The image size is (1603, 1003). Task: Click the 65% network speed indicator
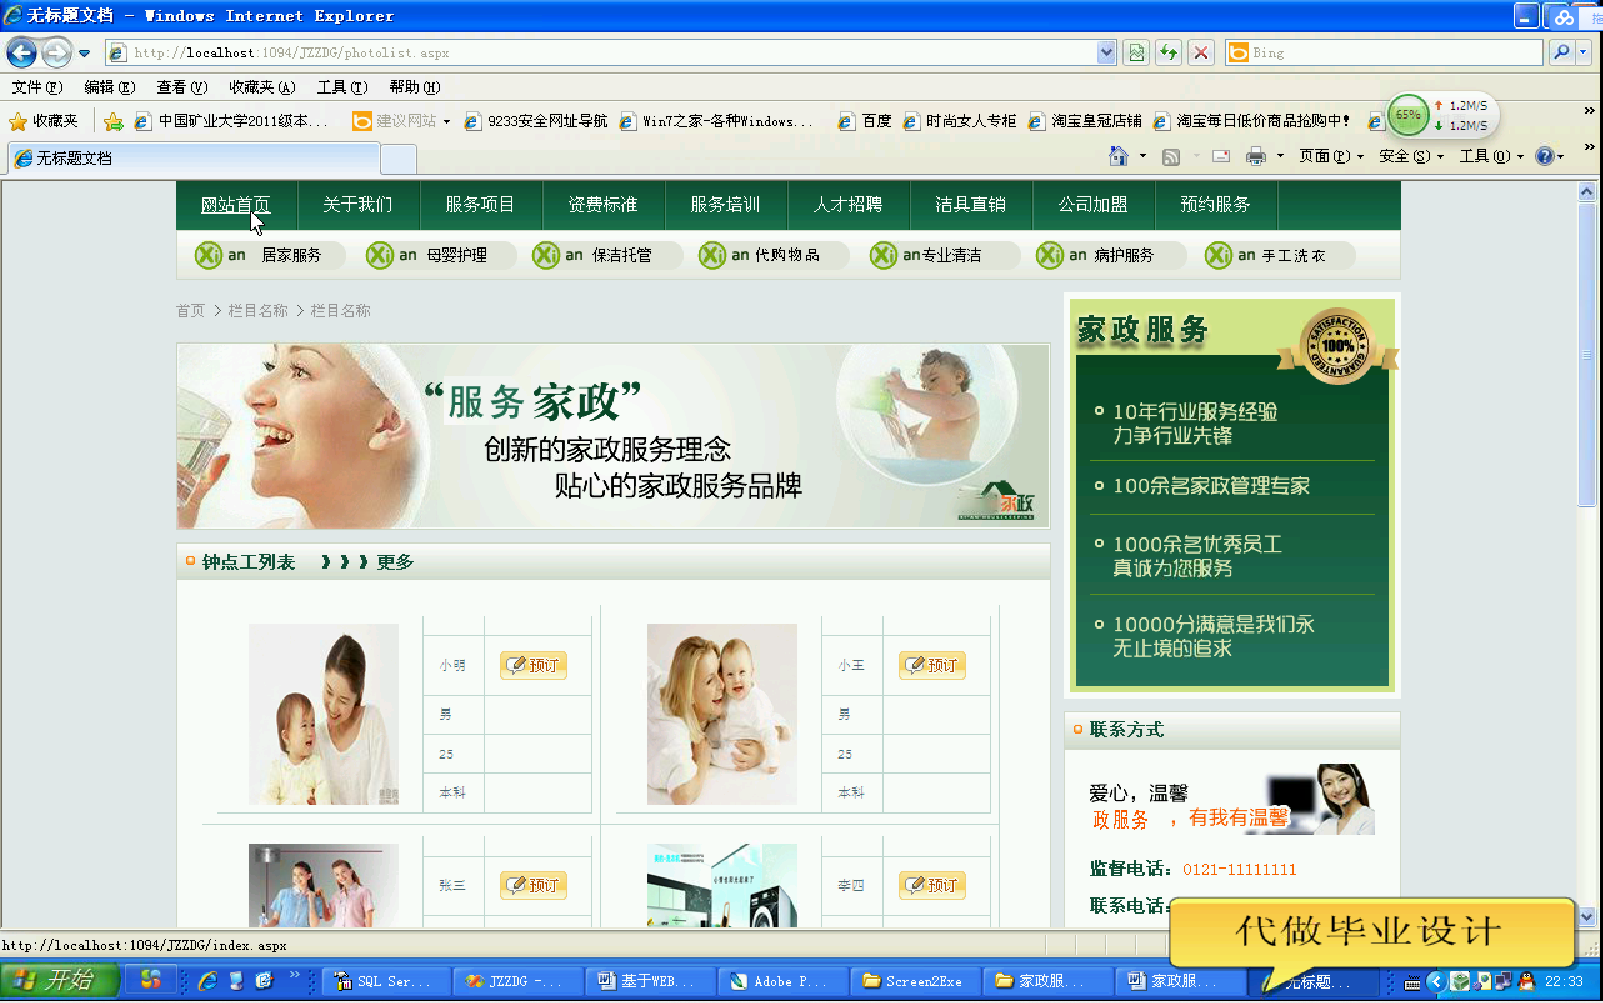tap(1408, 115)
